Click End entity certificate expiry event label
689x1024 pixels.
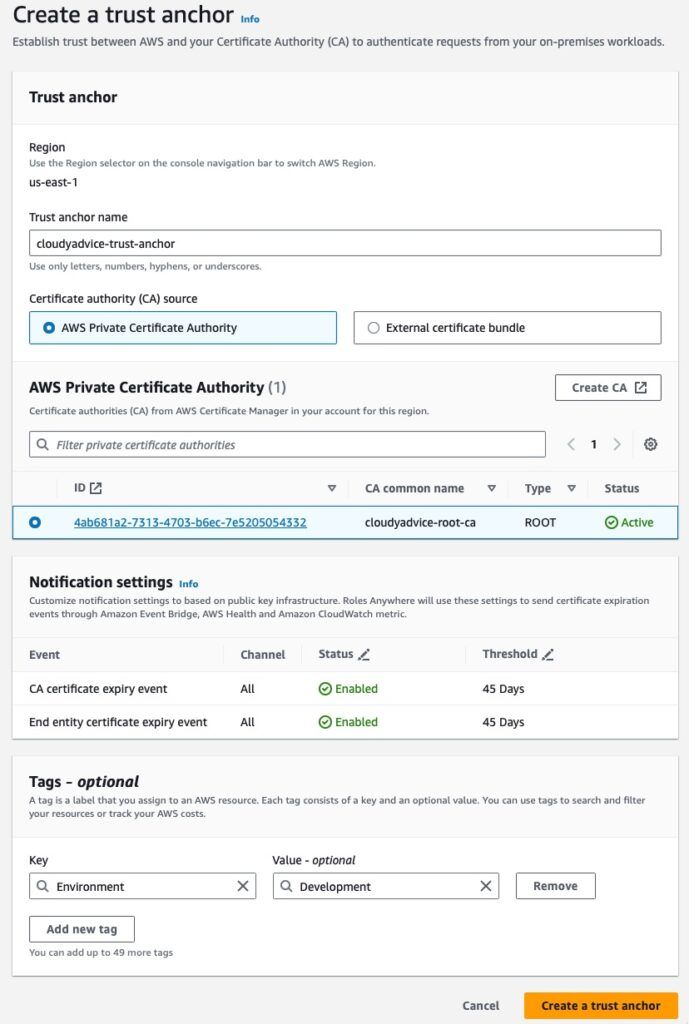point(118,722)
